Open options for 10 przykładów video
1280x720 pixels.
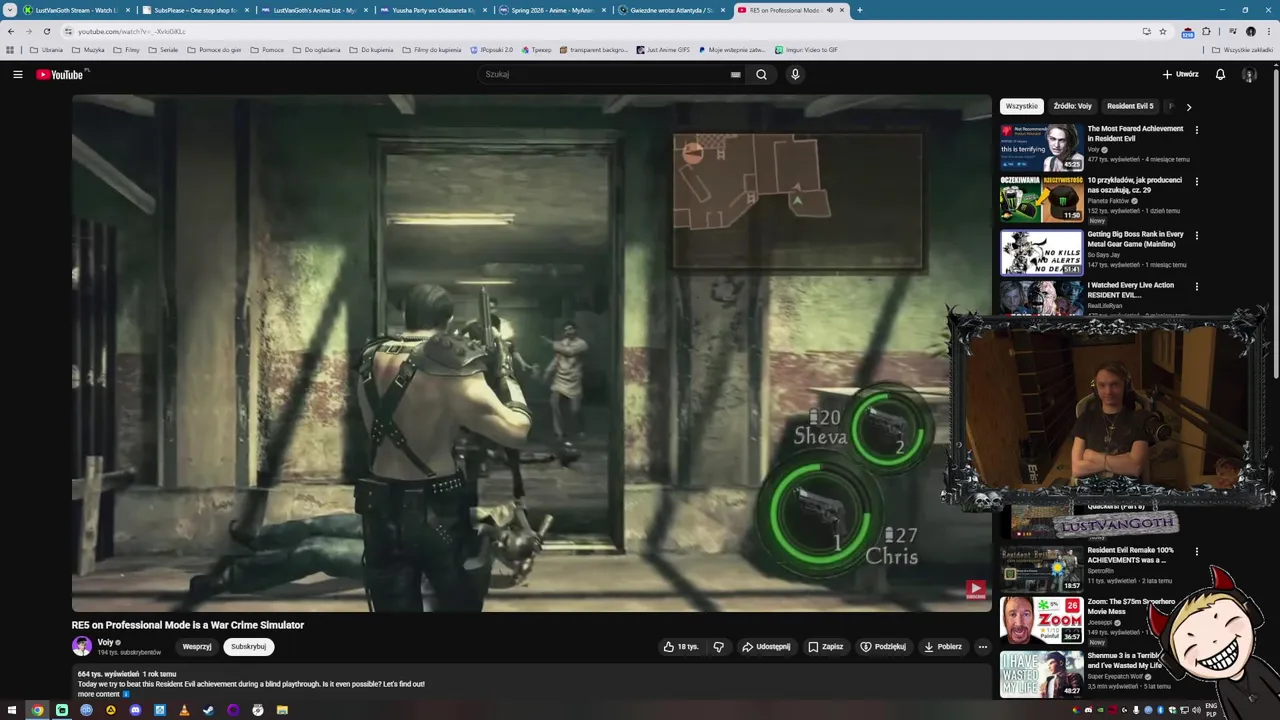[1196, 181]
